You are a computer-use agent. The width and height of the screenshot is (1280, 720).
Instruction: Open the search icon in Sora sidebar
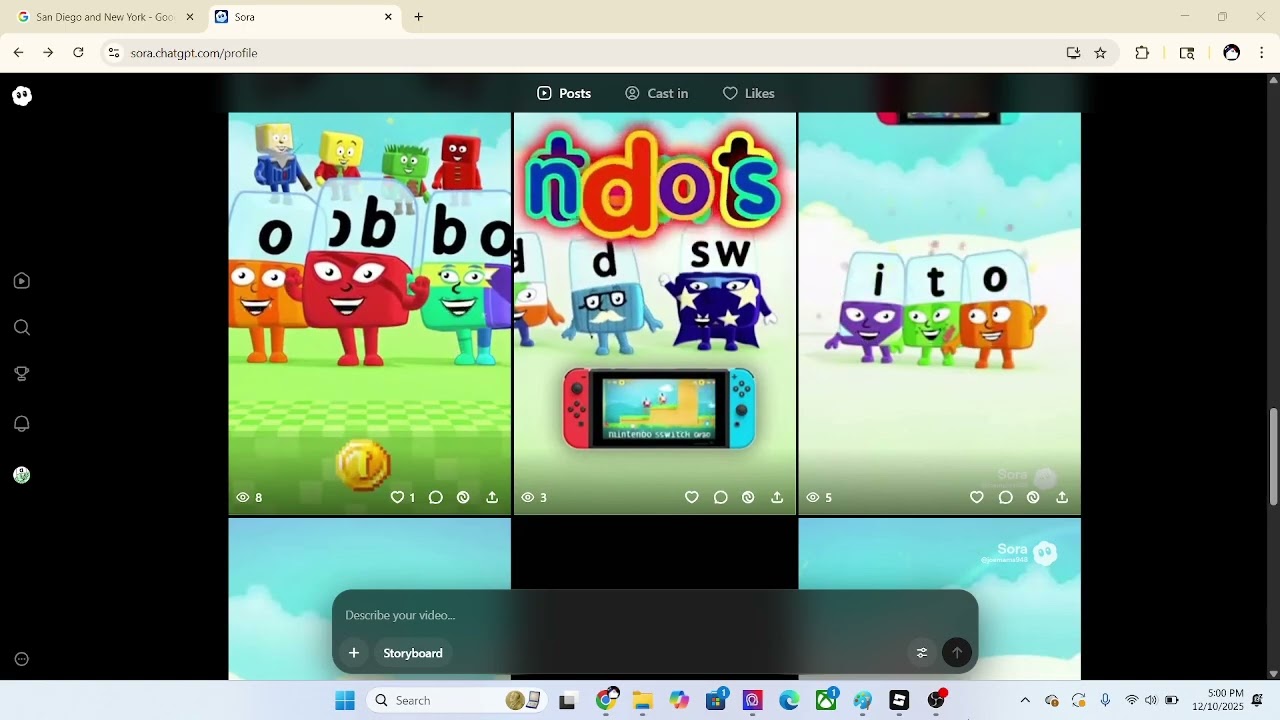[x=22, y=328]
